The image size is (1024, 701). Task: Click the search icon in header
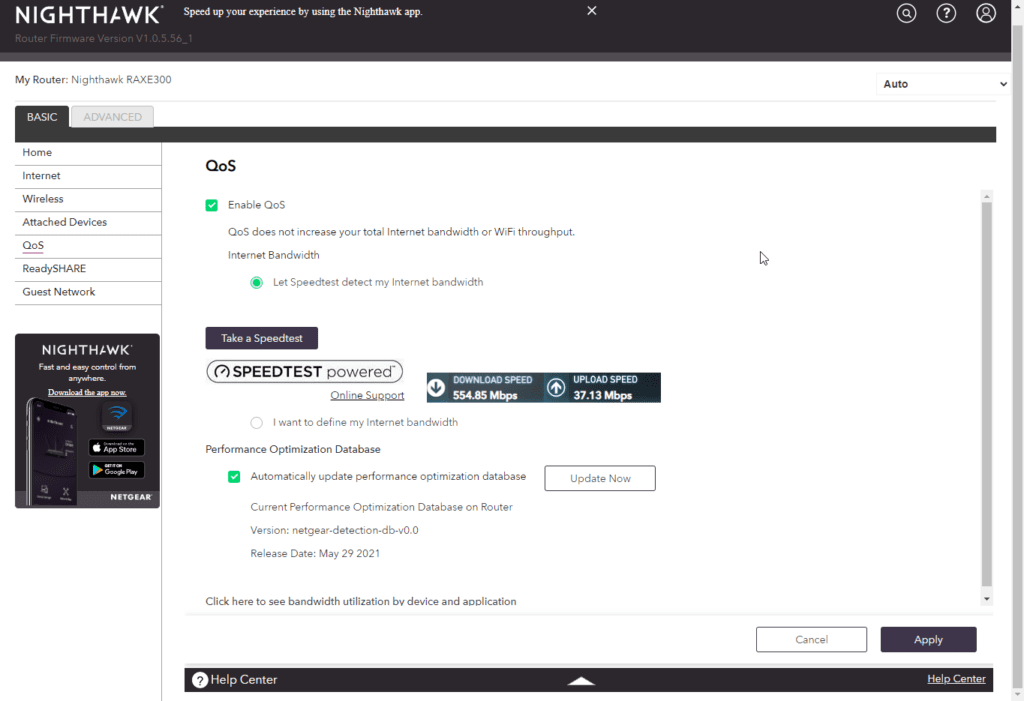click(906, 14)
